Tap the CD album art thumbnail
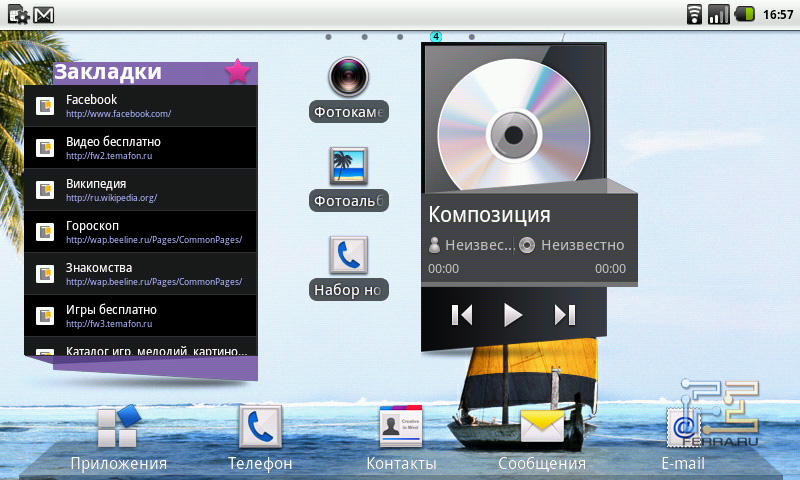800x480 pixels. coord(512,120)
